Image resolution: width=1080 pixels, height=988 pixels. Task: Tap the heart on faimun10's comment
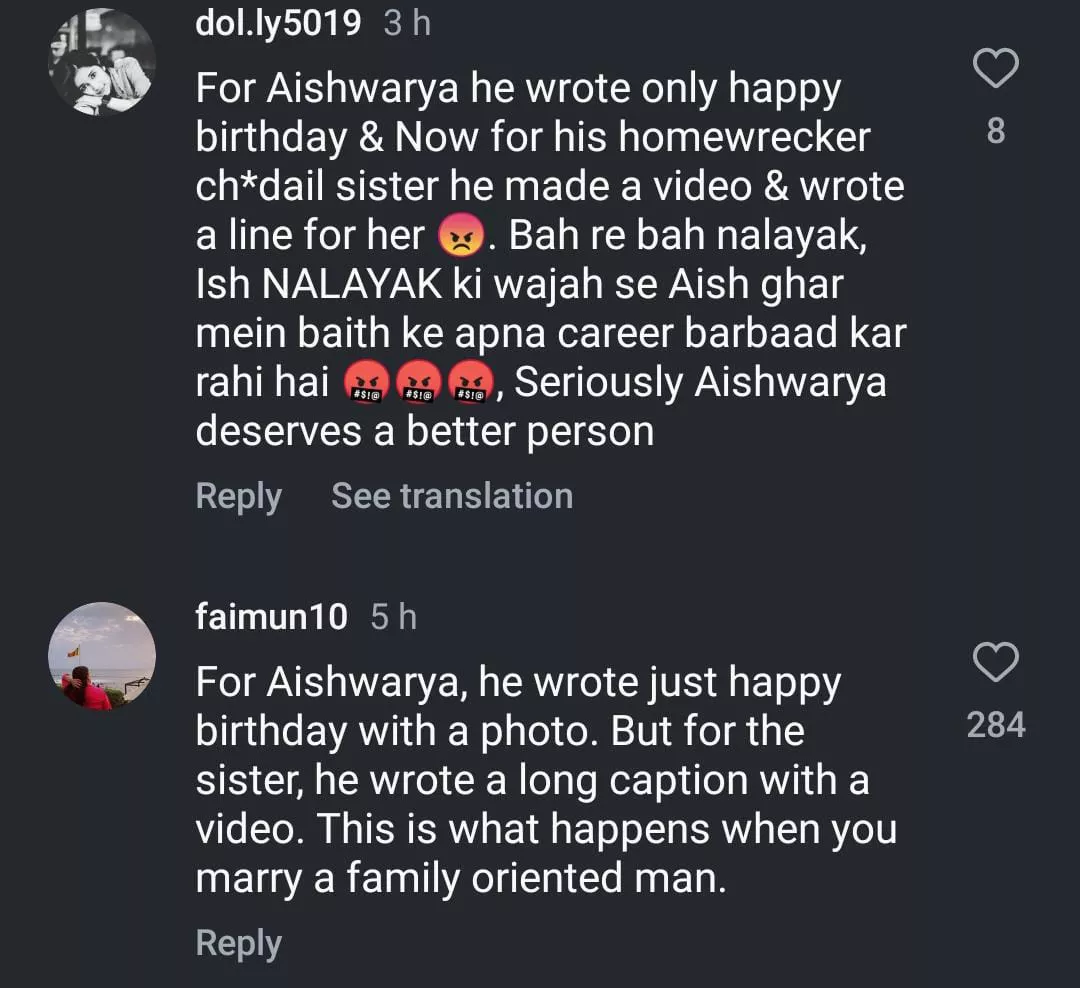(995, 662)
